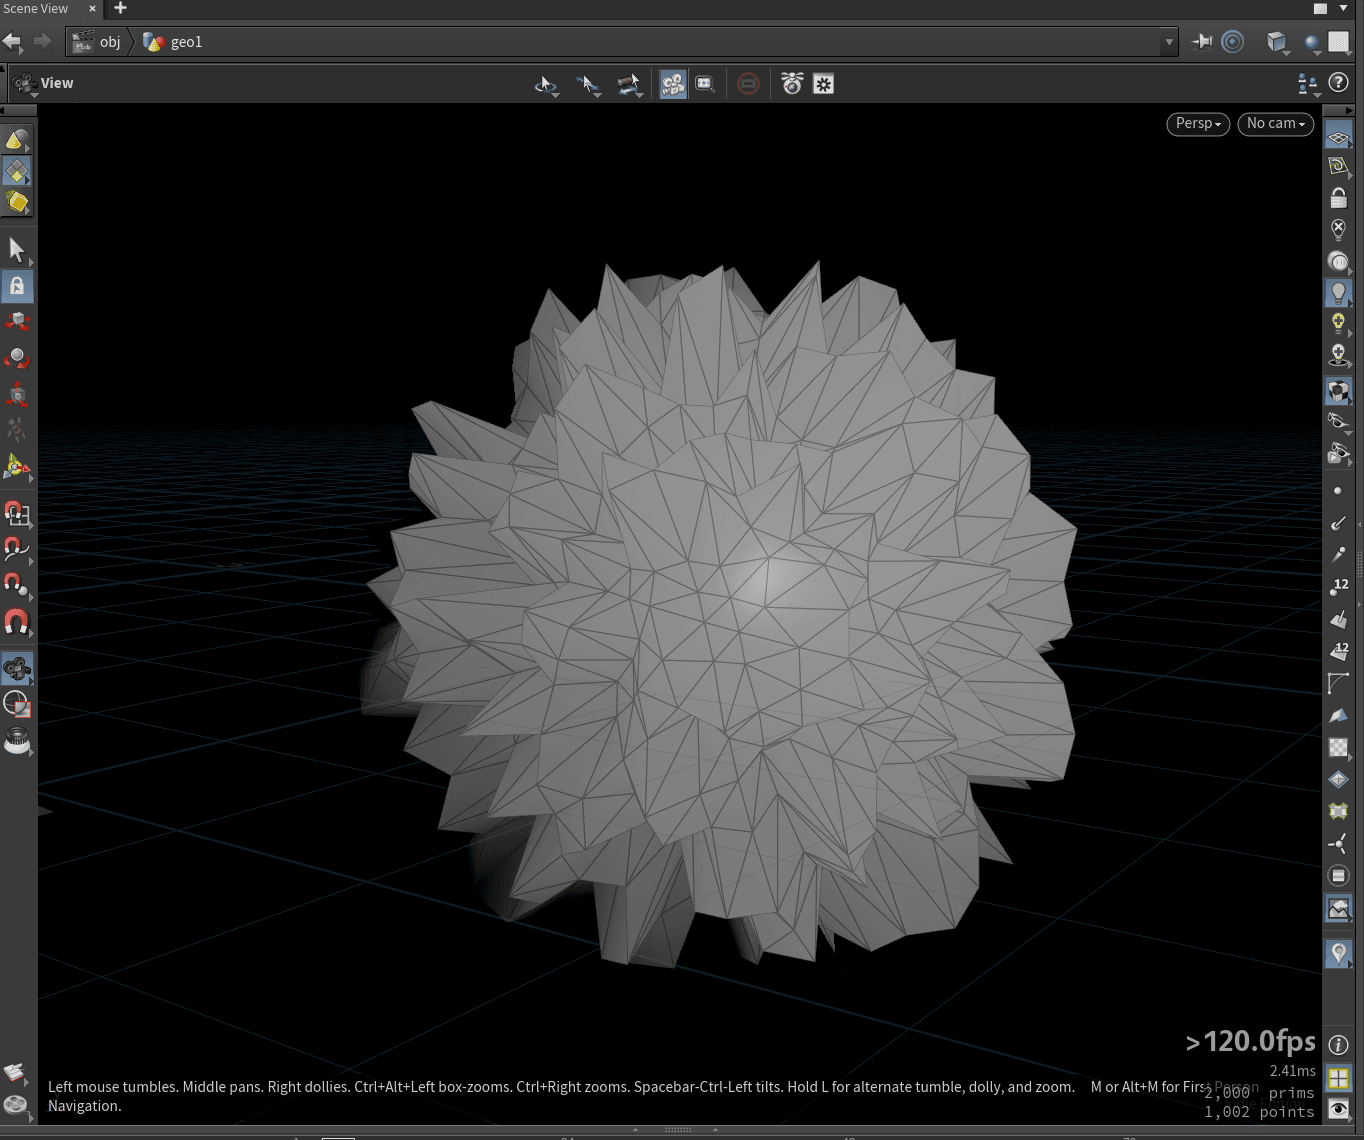Toggle point numbers display option
The image size is (1364, 1140).
[x=1338, y=586]
